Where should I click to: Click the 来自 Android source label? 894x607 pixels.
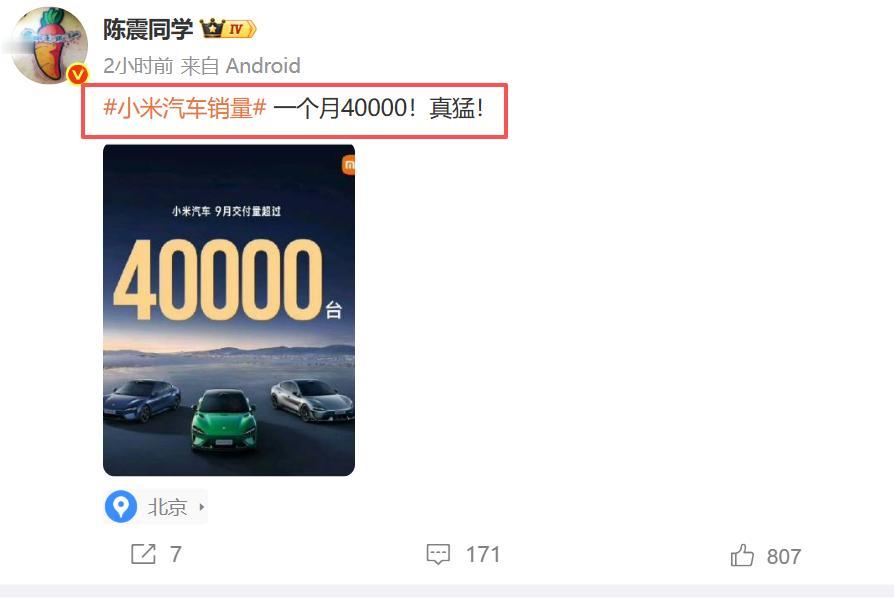pos(241,66)
